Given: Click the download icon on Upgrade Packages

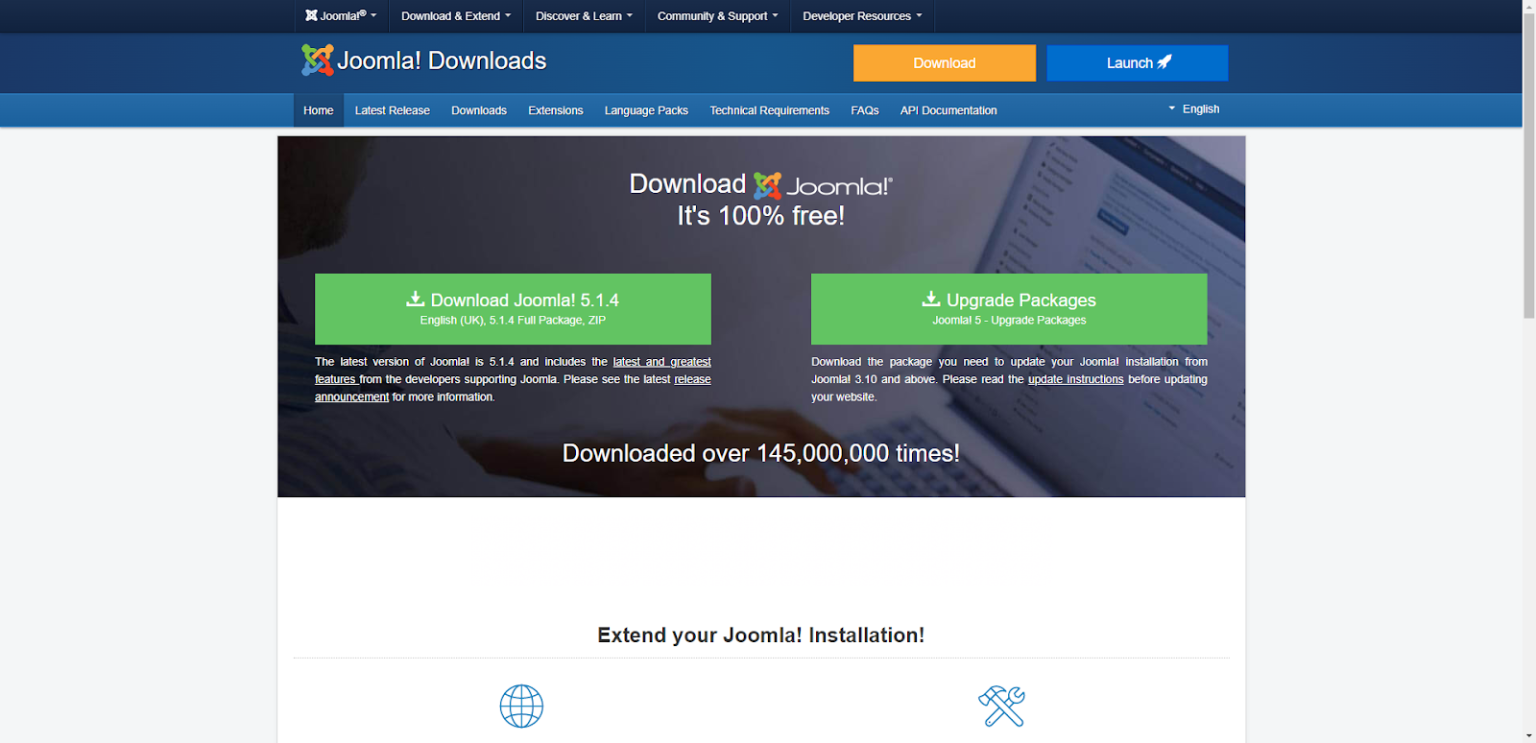Looking at the screenshot, I should click(930, 299).
